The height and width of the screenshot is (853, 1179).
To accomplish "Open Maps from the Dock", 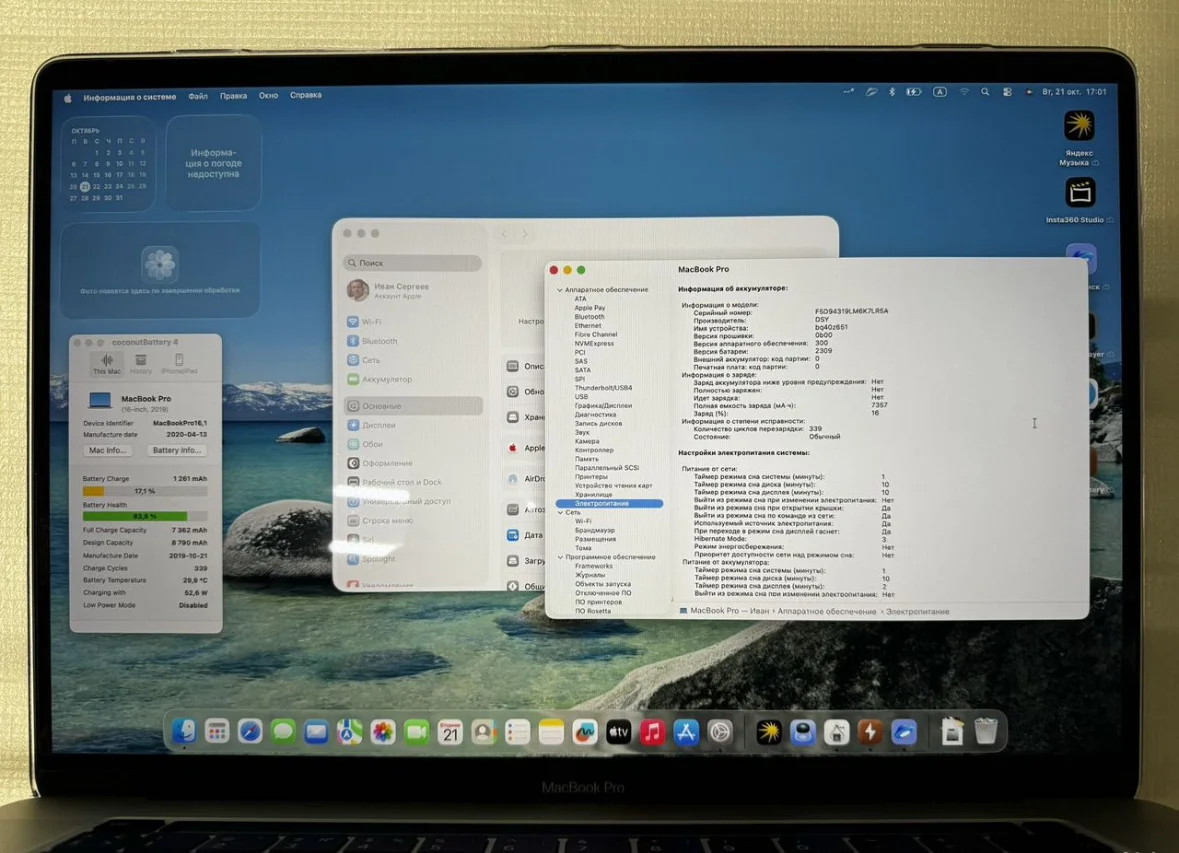I will 349,731.
